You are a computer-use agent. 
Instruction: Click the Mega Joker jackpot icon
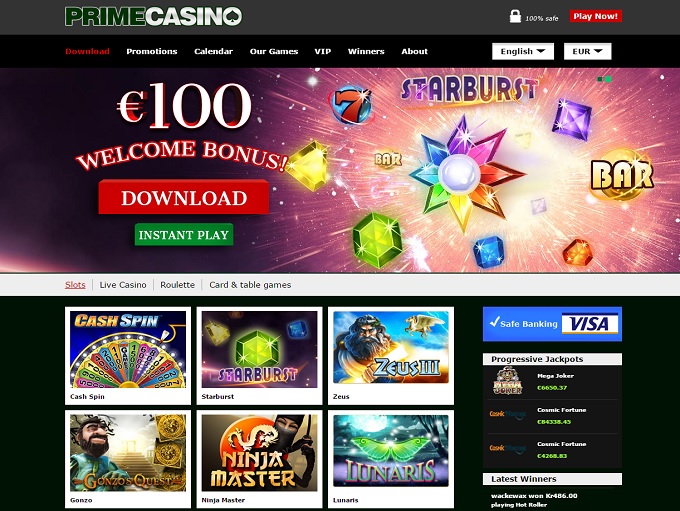507,381
